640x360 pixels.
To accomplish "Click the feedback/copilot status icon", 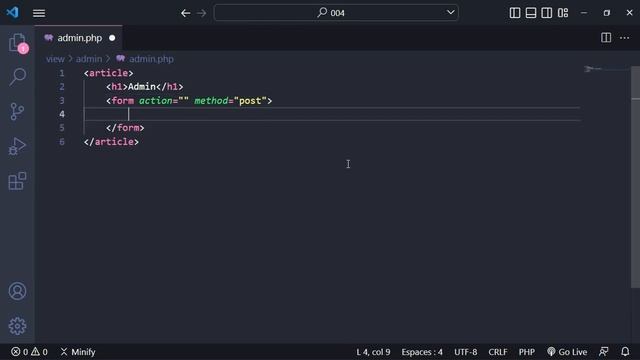I will coord(604,352).
